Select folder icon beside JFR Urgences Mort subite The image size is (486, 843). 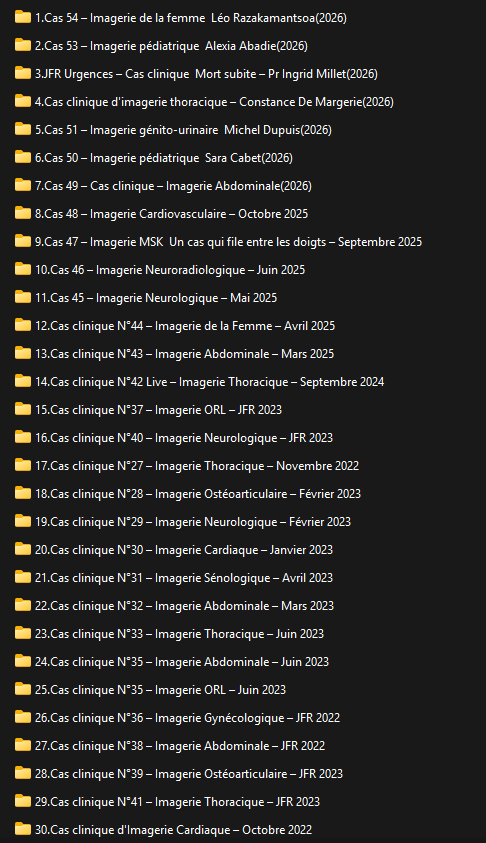coord(23,73)
